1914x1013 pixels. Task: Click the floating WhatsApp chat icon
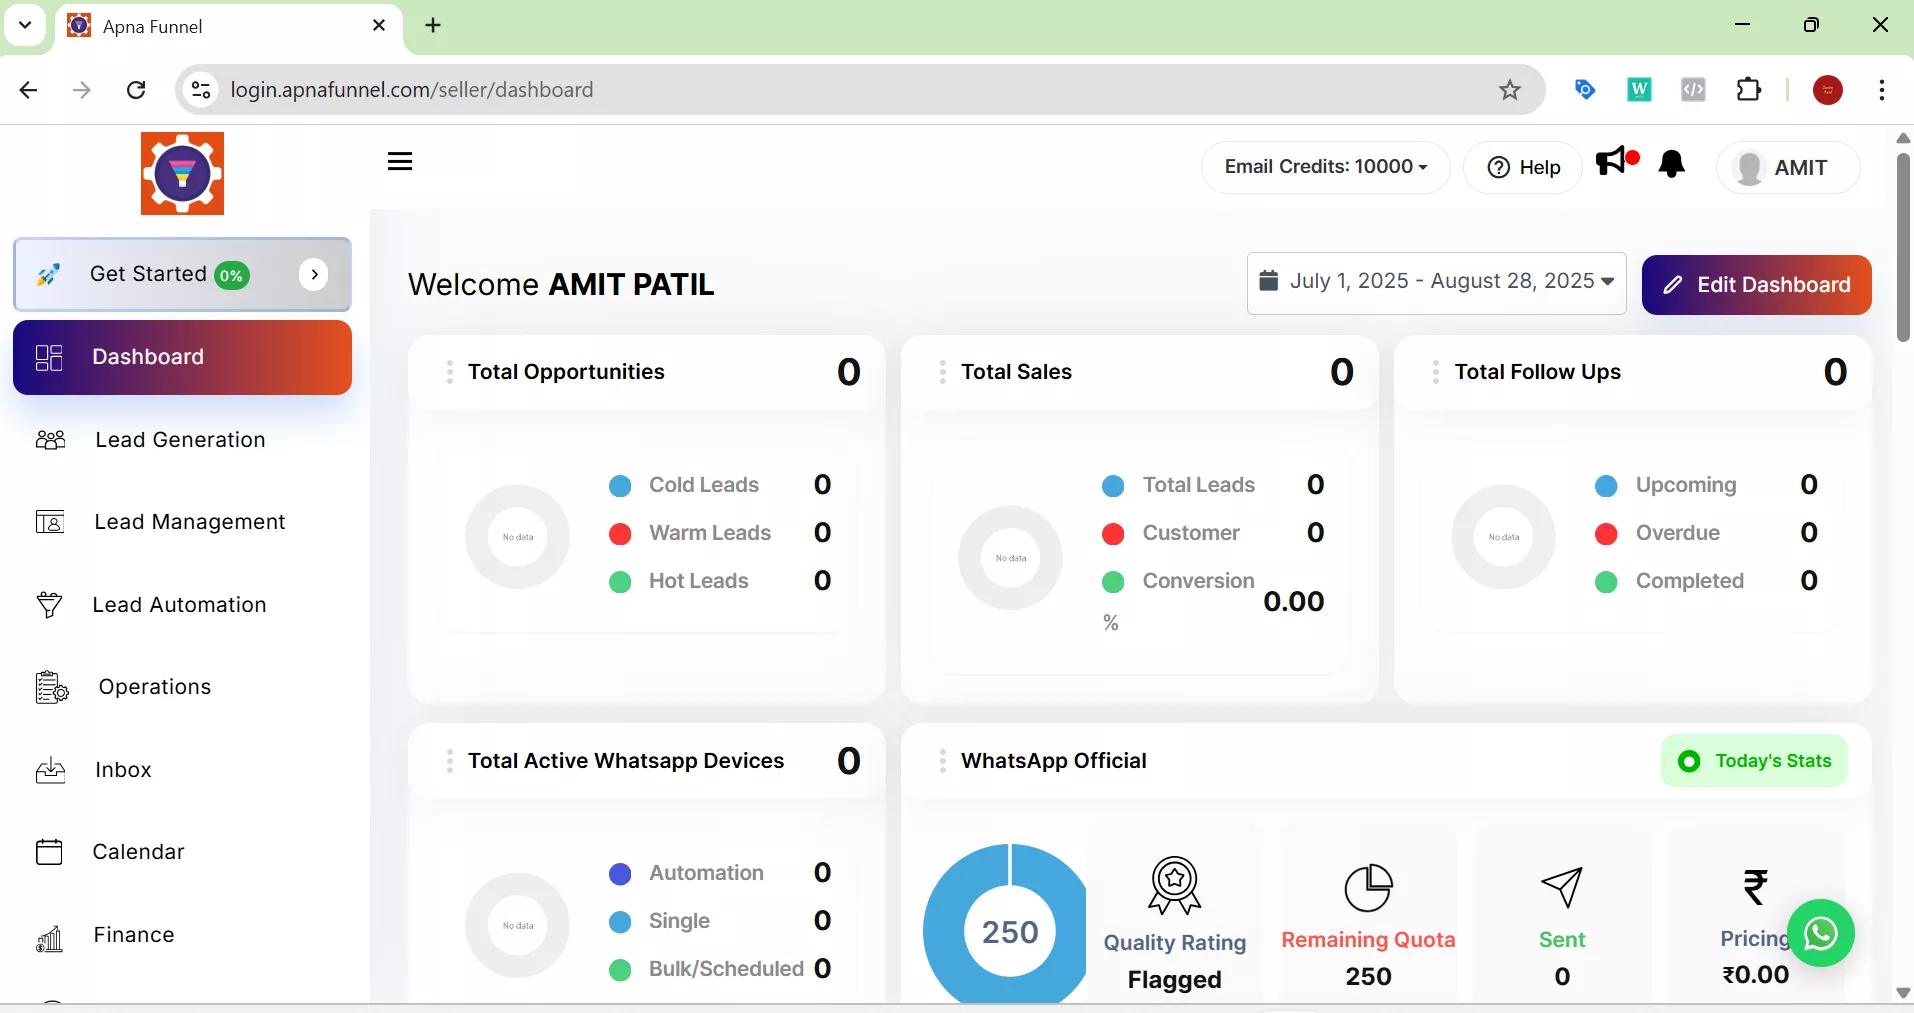coord(1821,933)
